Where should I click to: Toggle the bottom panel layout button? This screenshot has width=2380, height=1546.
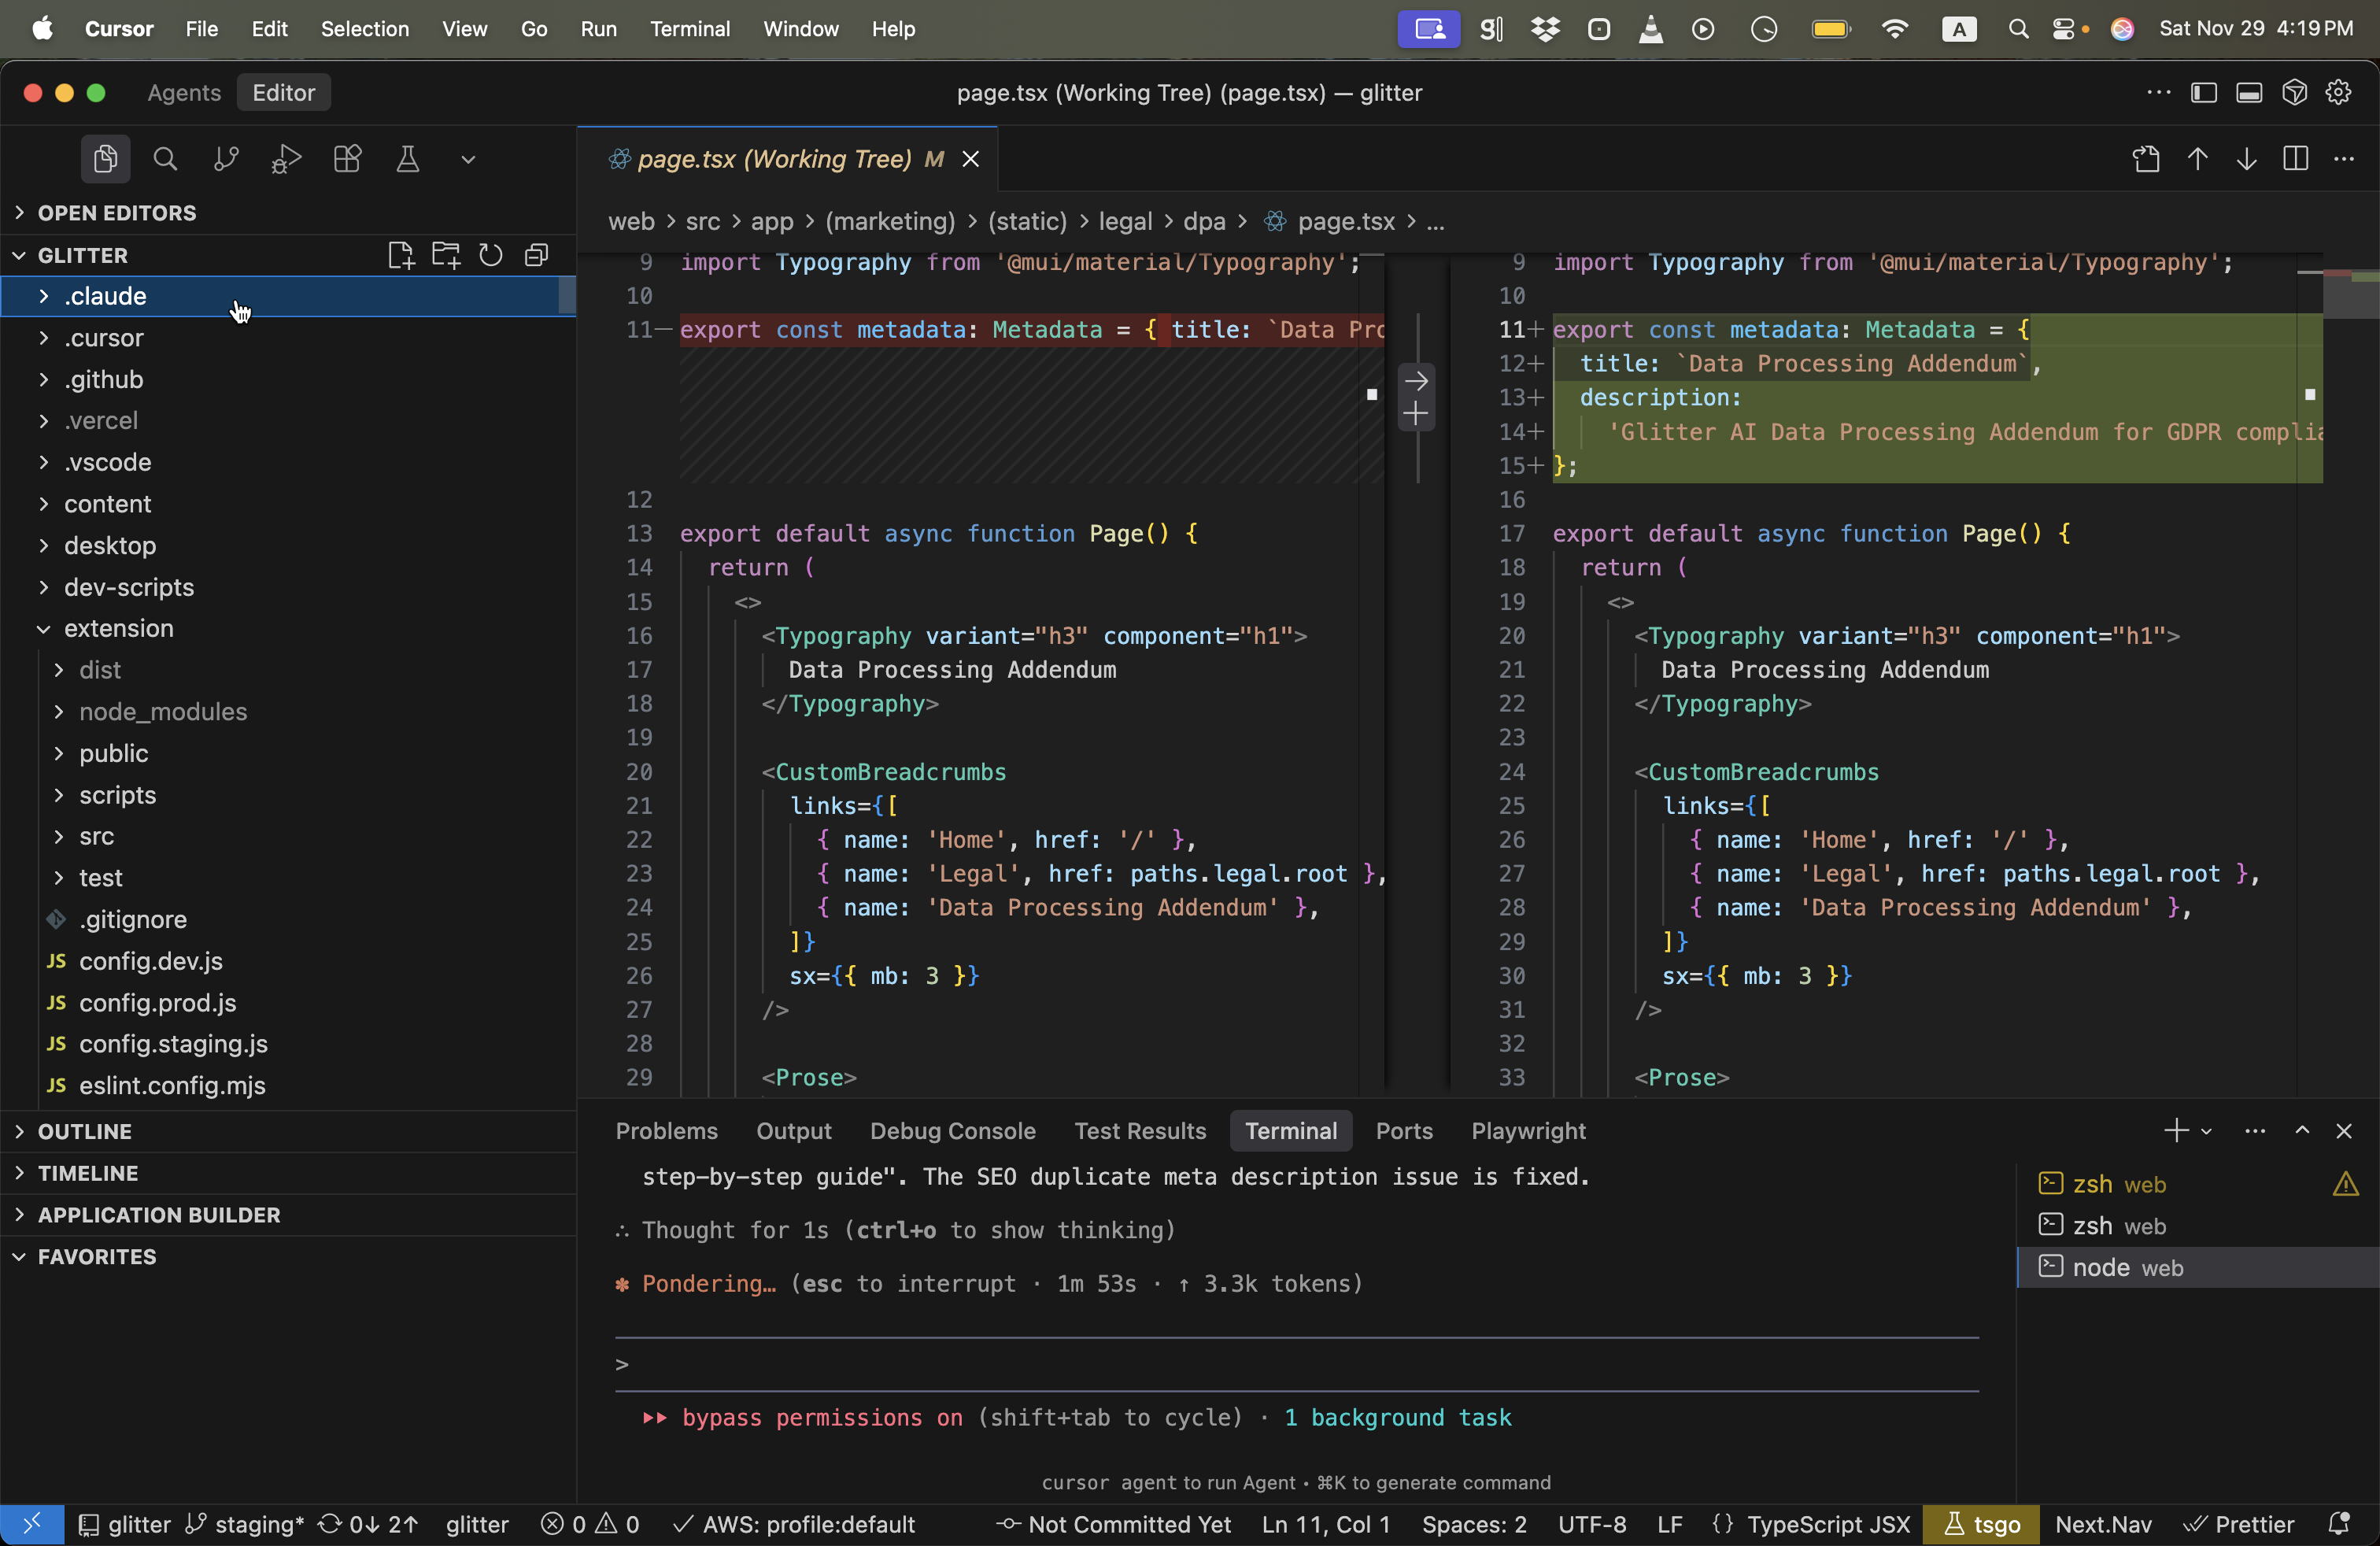coord(2249,92)
